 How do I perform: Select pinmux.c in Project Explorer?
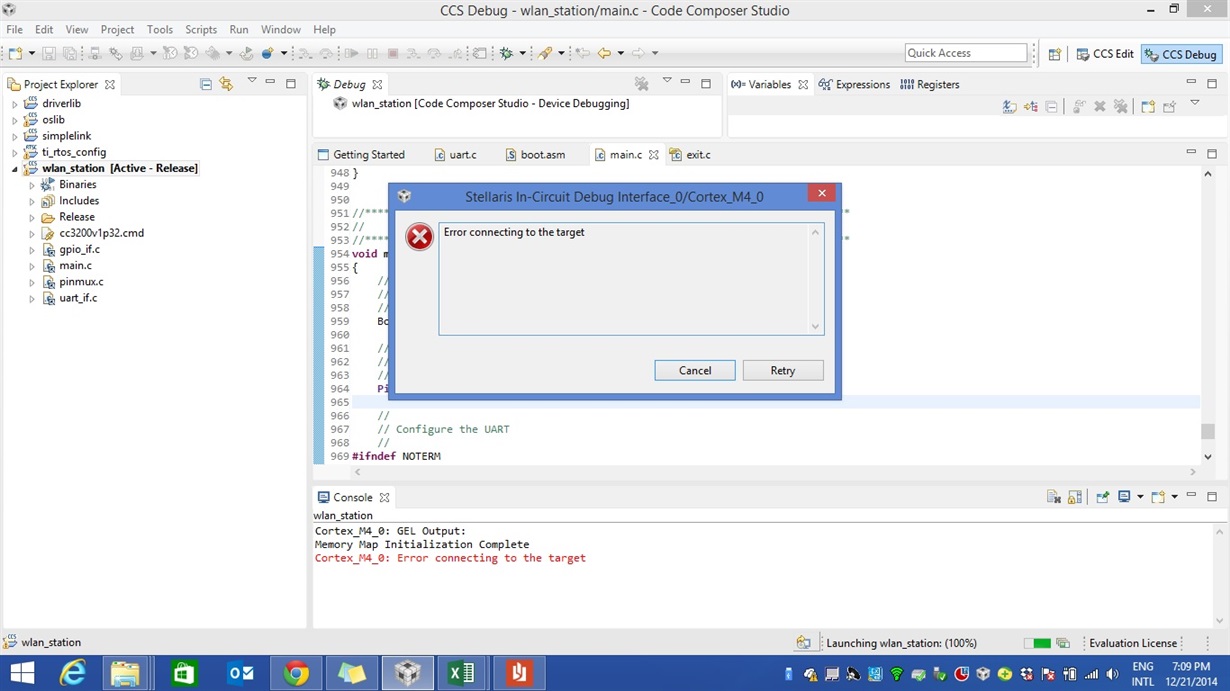[x=81, y=282]
